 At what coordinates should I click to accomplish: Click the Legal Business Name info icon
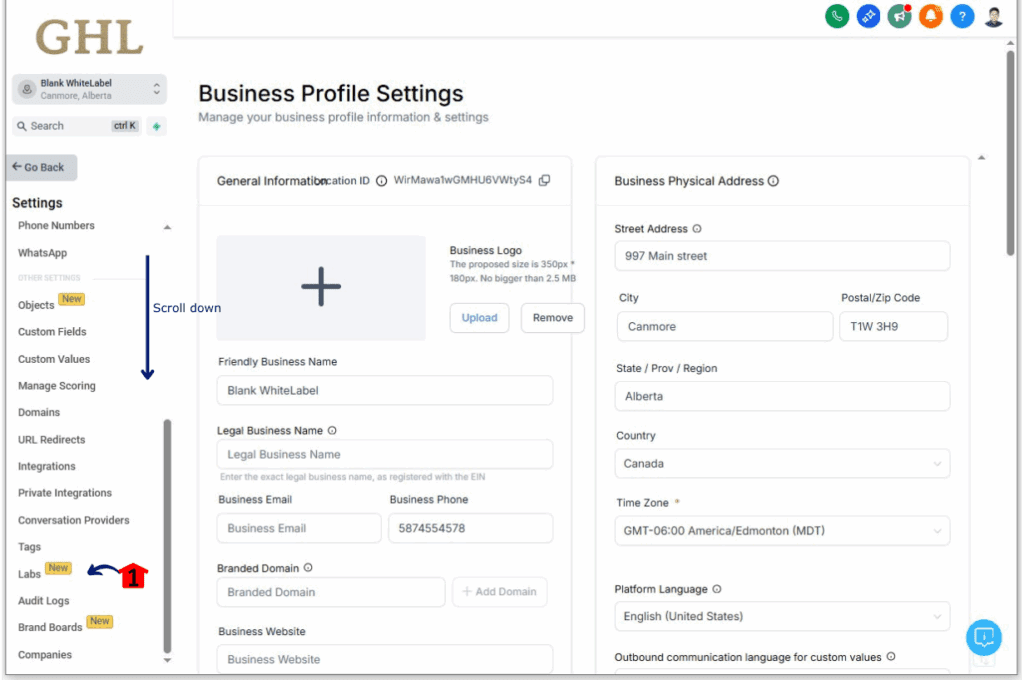tap(332, 431)
